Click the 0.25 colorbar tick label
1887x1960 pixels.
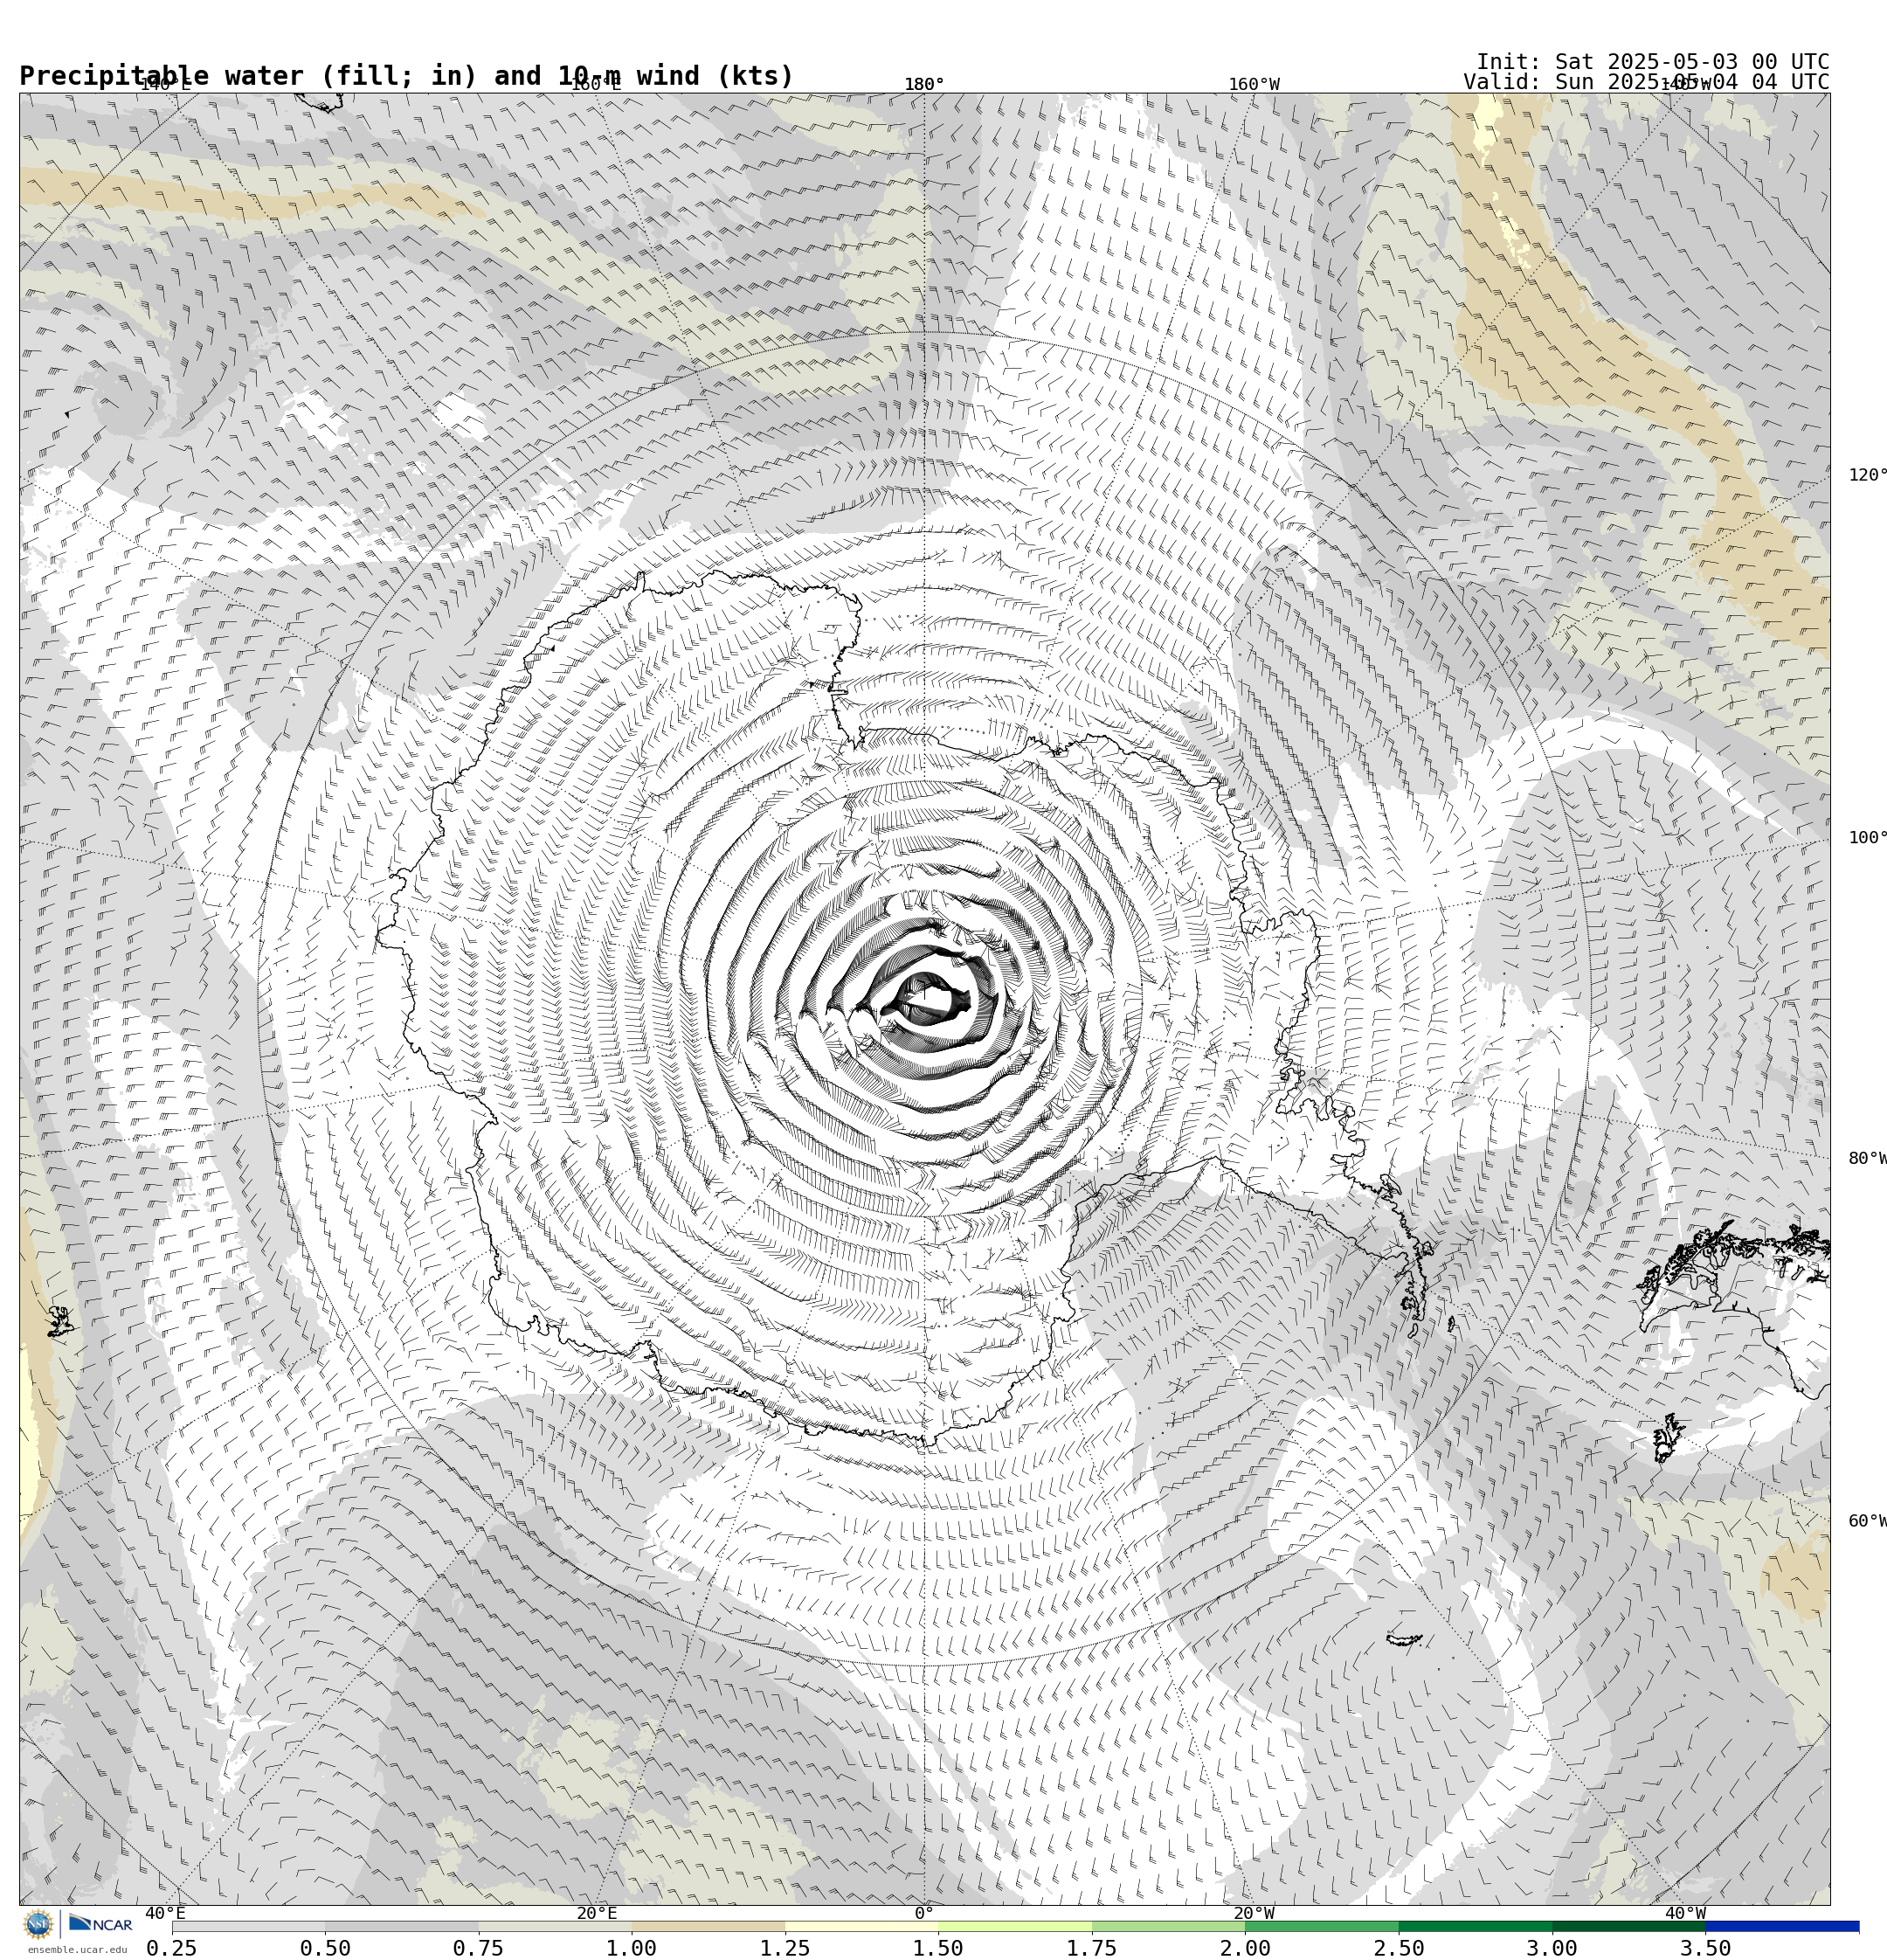[x=172, y=1948]
